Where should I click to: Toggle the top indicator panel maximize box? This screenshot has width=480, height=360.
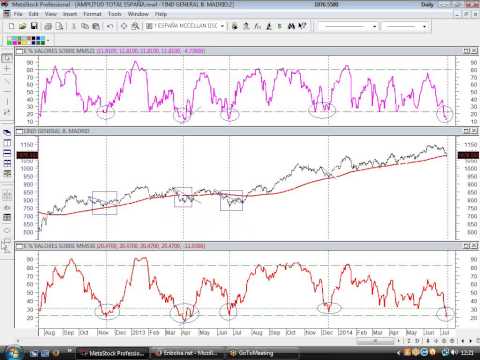click(467, 51)
